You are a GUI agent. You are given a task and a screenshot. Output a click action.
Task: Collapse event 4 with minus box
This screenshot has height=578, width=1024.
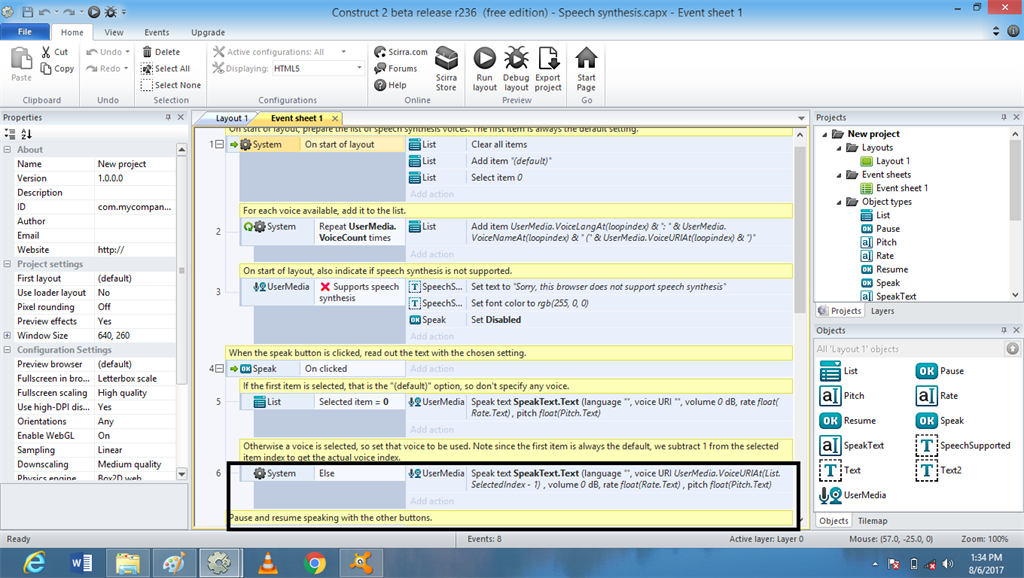pyautogui.click(x=219, y=368)
